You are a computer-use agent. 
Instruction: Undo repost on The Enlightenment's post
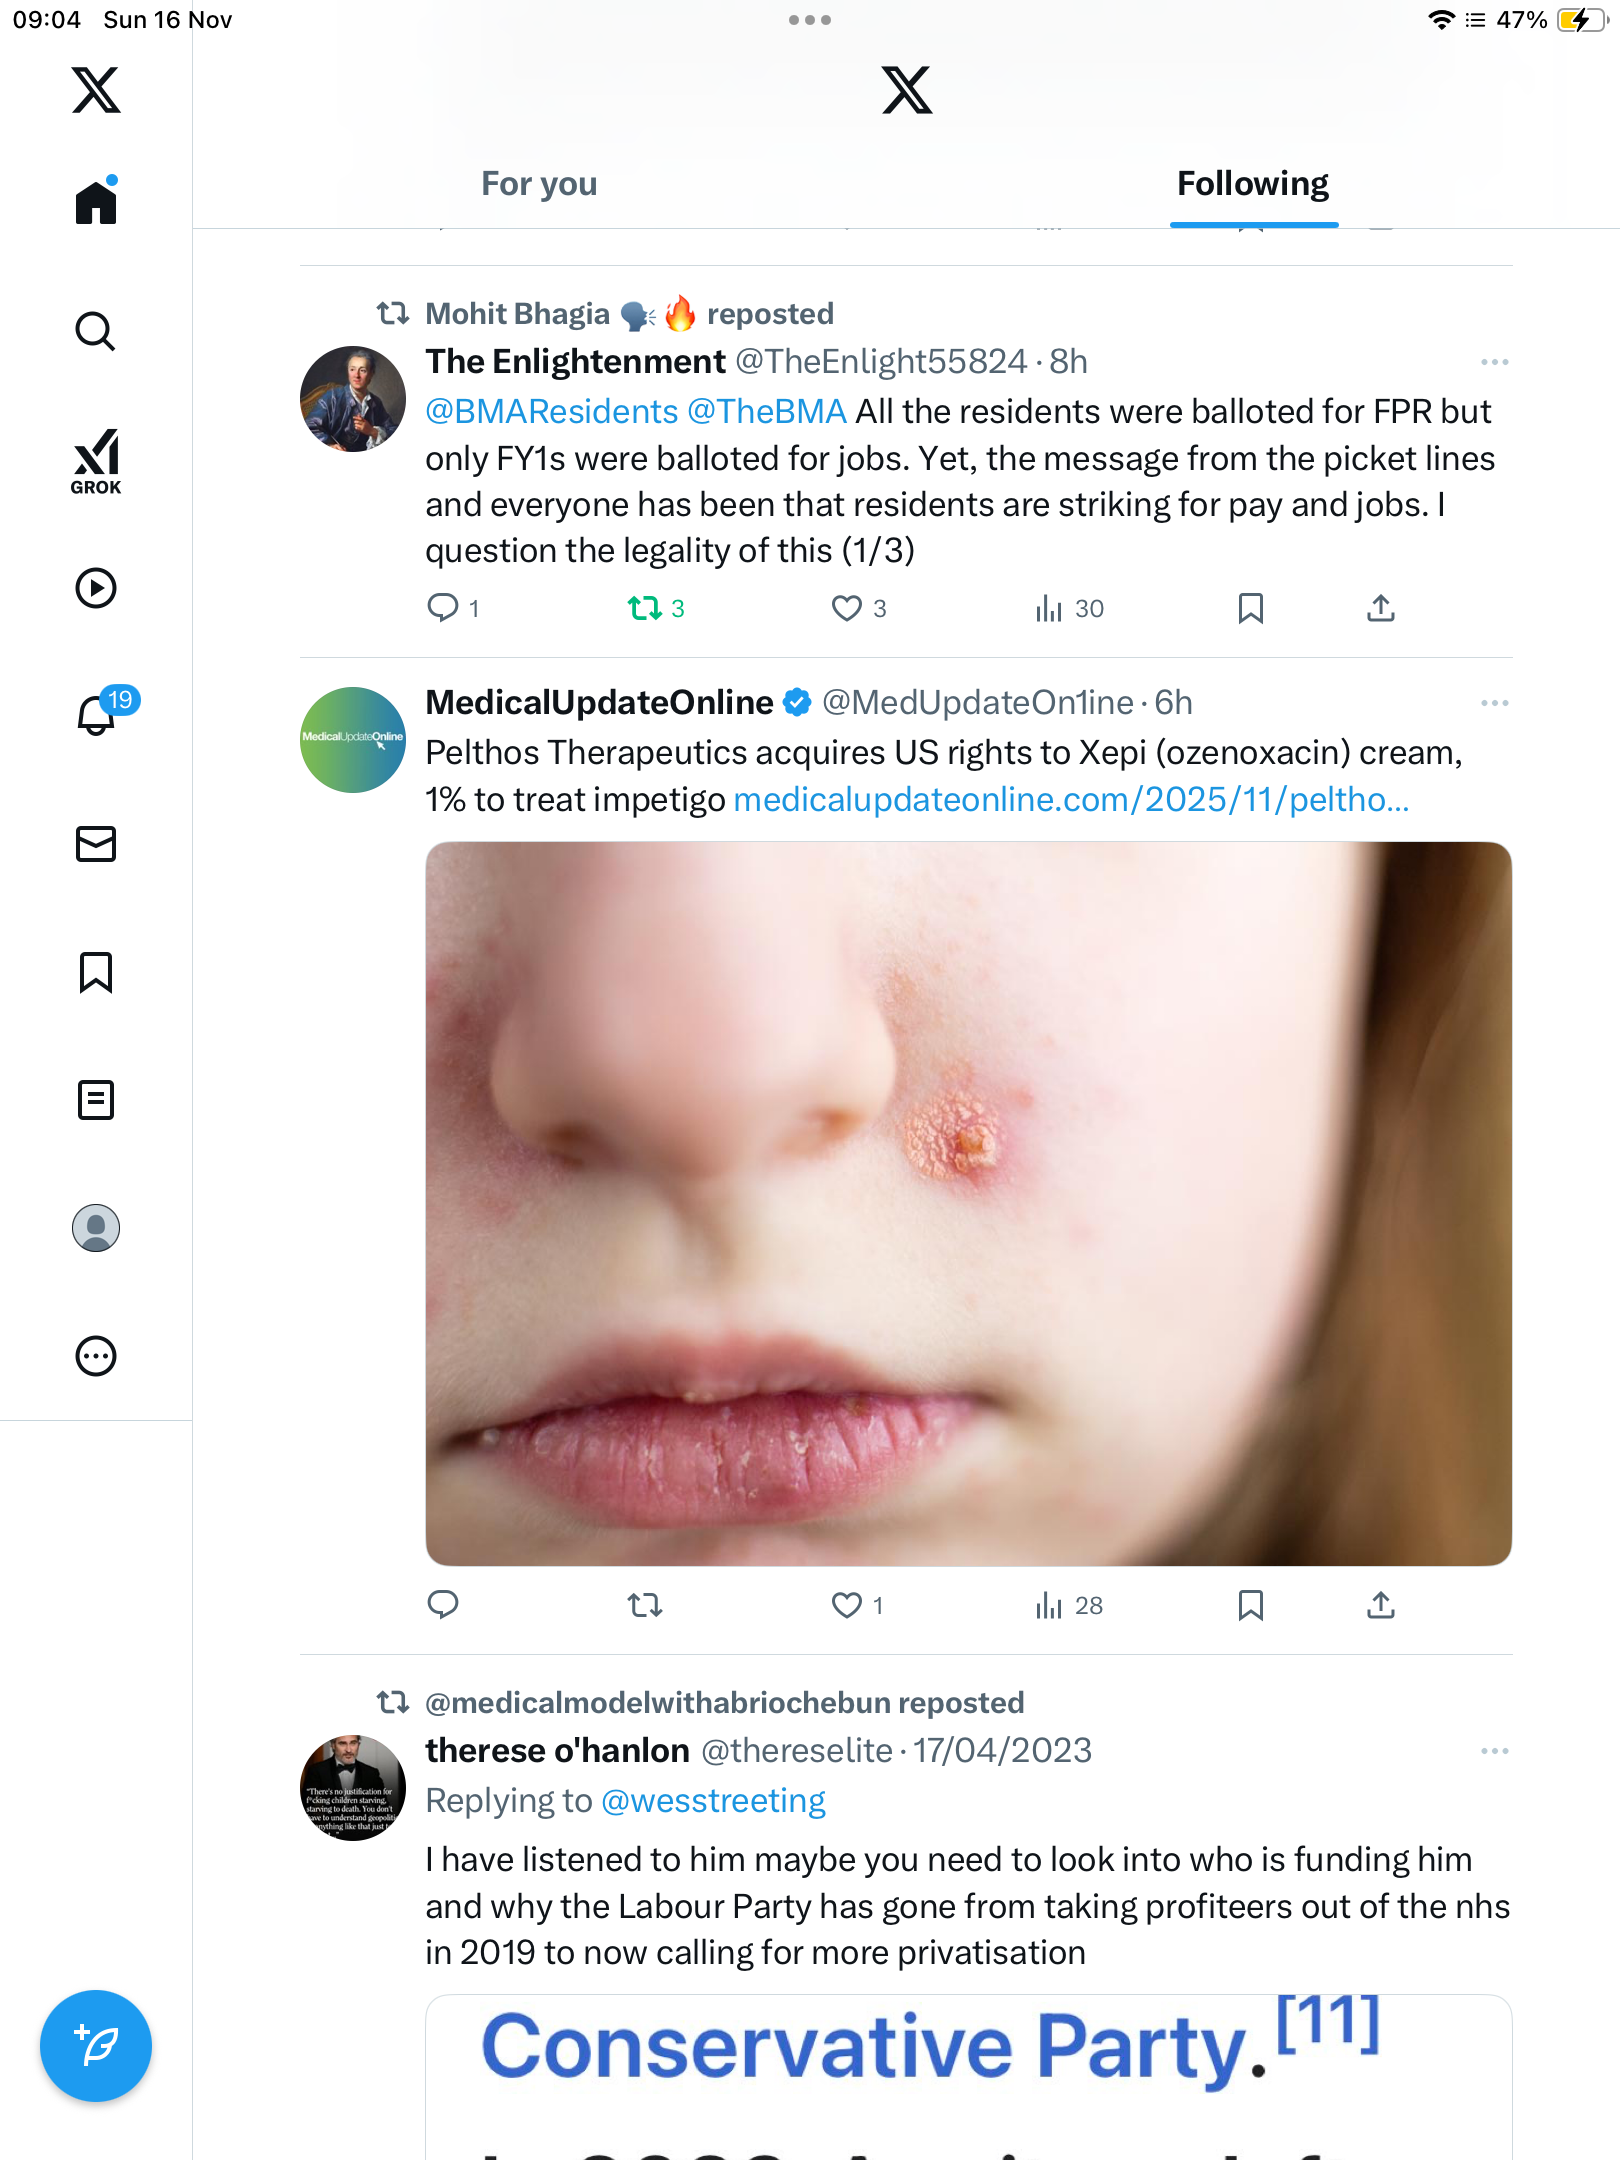[645, 608]
